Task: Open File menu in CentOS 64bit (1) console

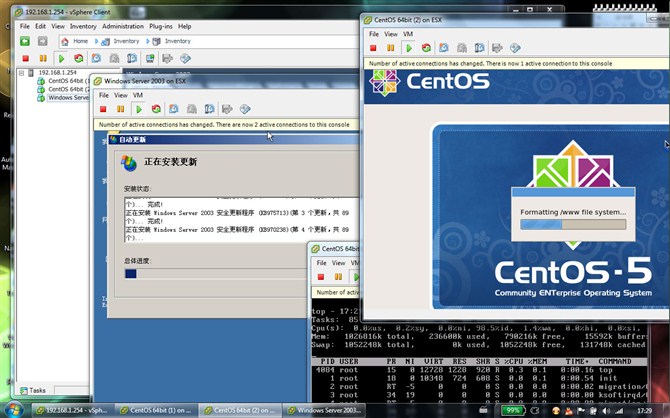Action: pos(321,263)
